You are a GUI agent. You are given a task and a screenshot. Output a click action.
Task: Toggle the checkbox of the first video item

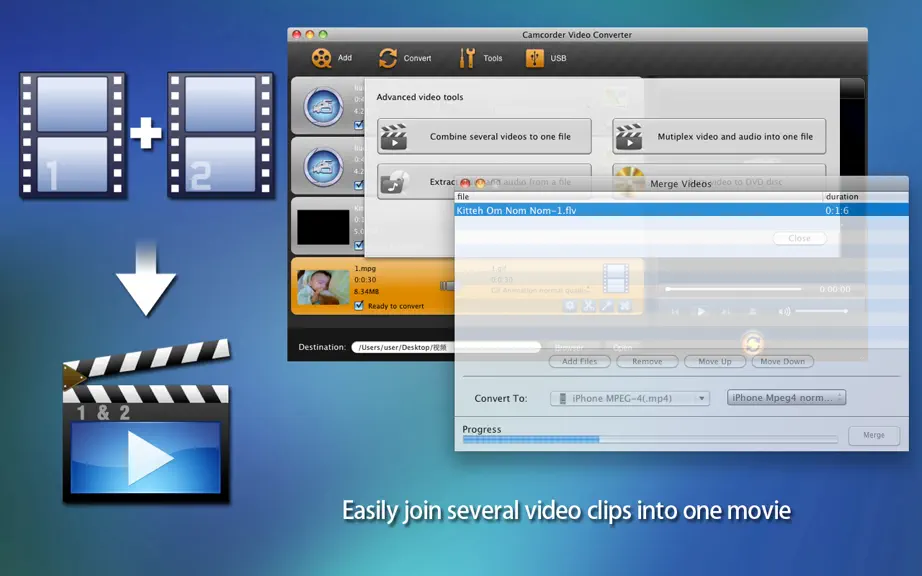point(359,125)
